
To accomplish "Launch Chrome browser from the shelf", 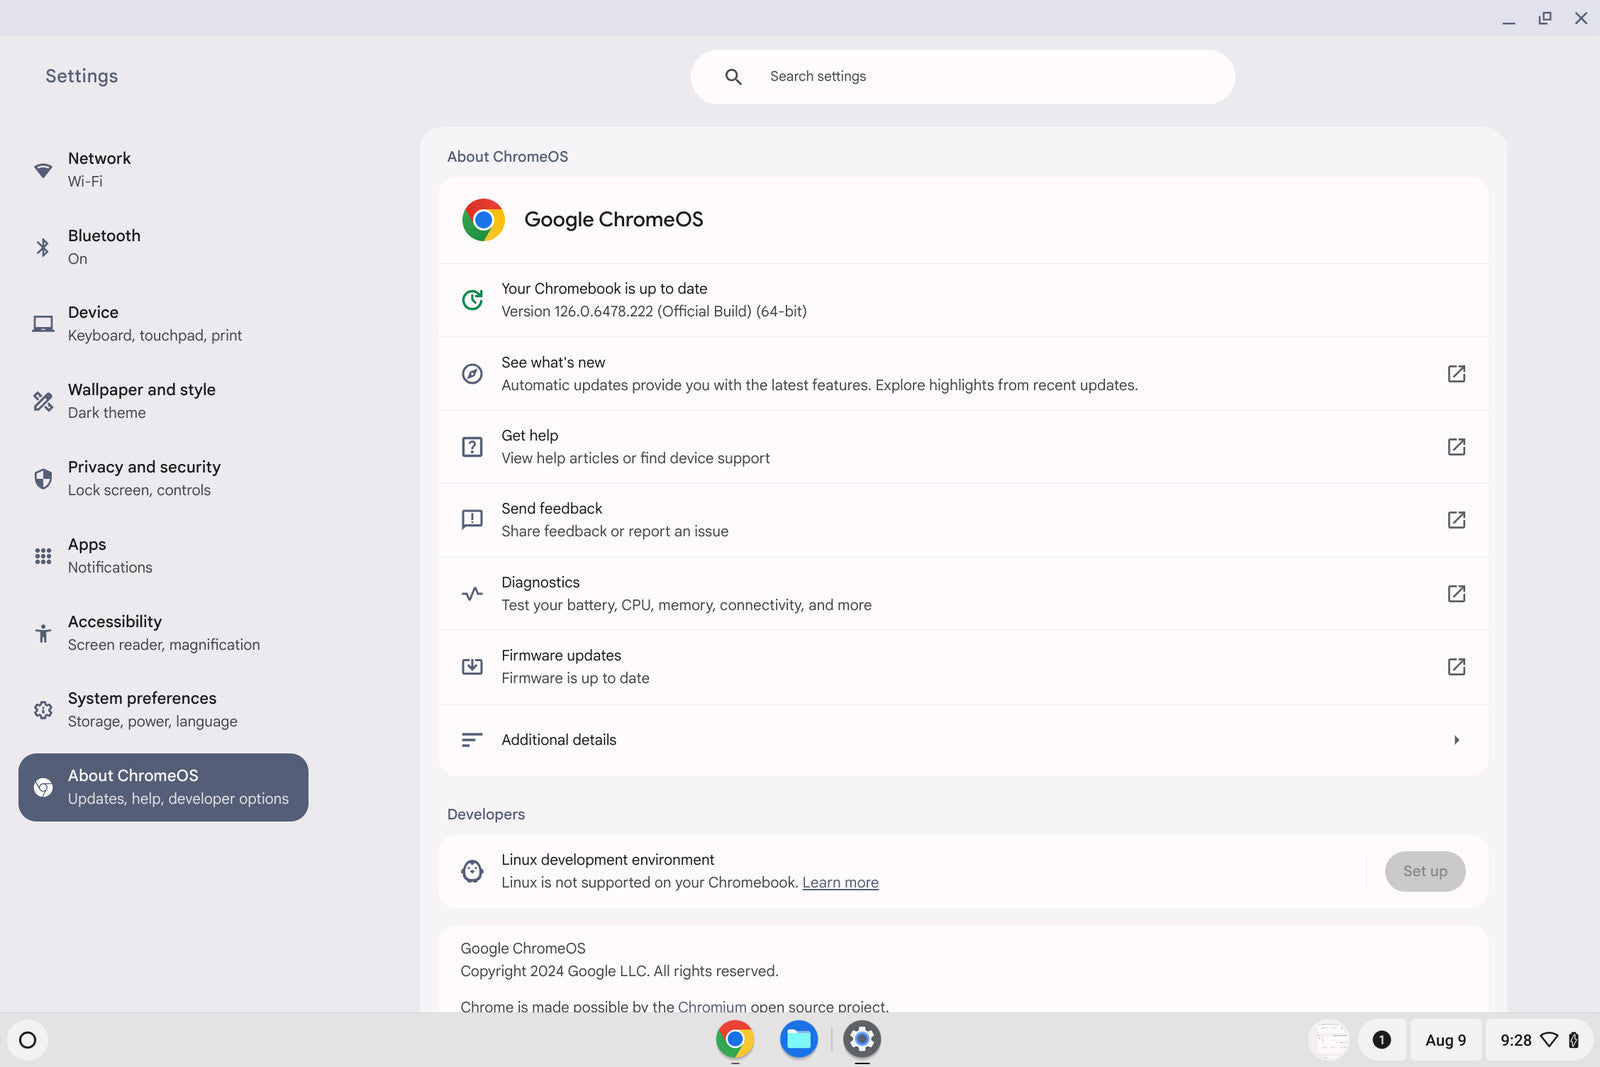I will coord(735,1040).
